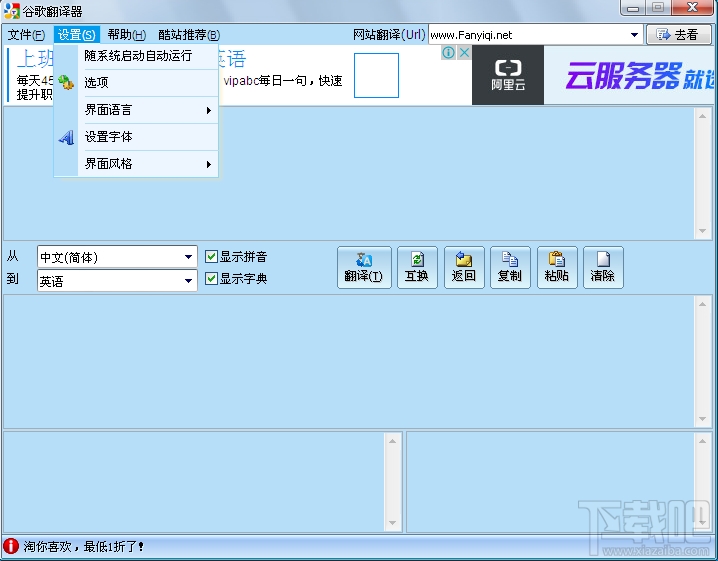Viewport: 718px width, 561px height.
Task: Click the Clear (清除) button
Action: (603, 267)
